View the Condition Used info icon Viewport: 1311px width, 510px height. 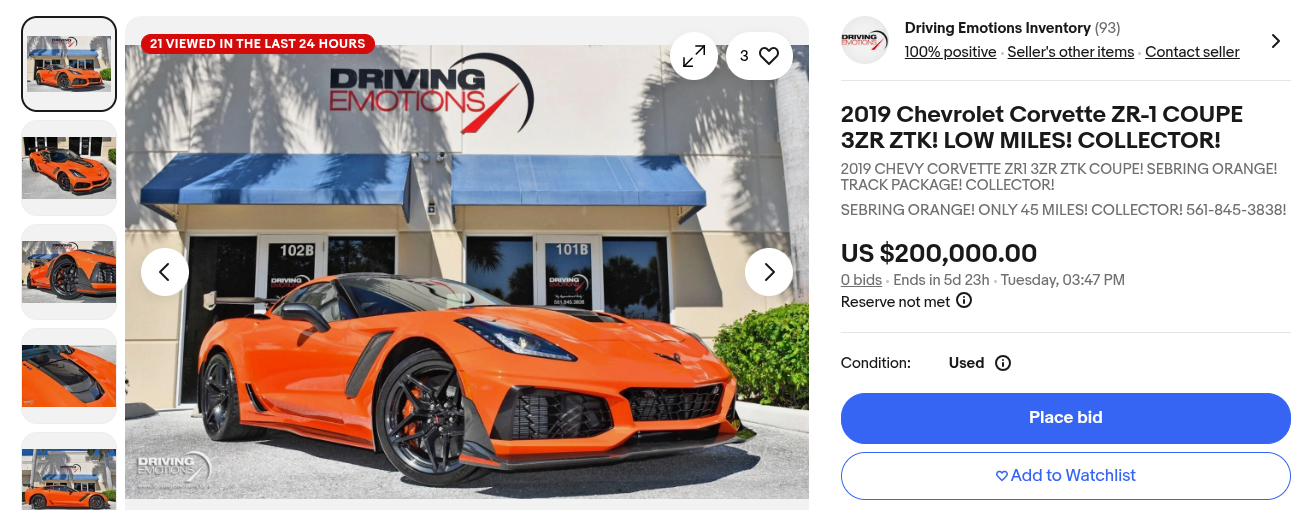point(1003,363)
